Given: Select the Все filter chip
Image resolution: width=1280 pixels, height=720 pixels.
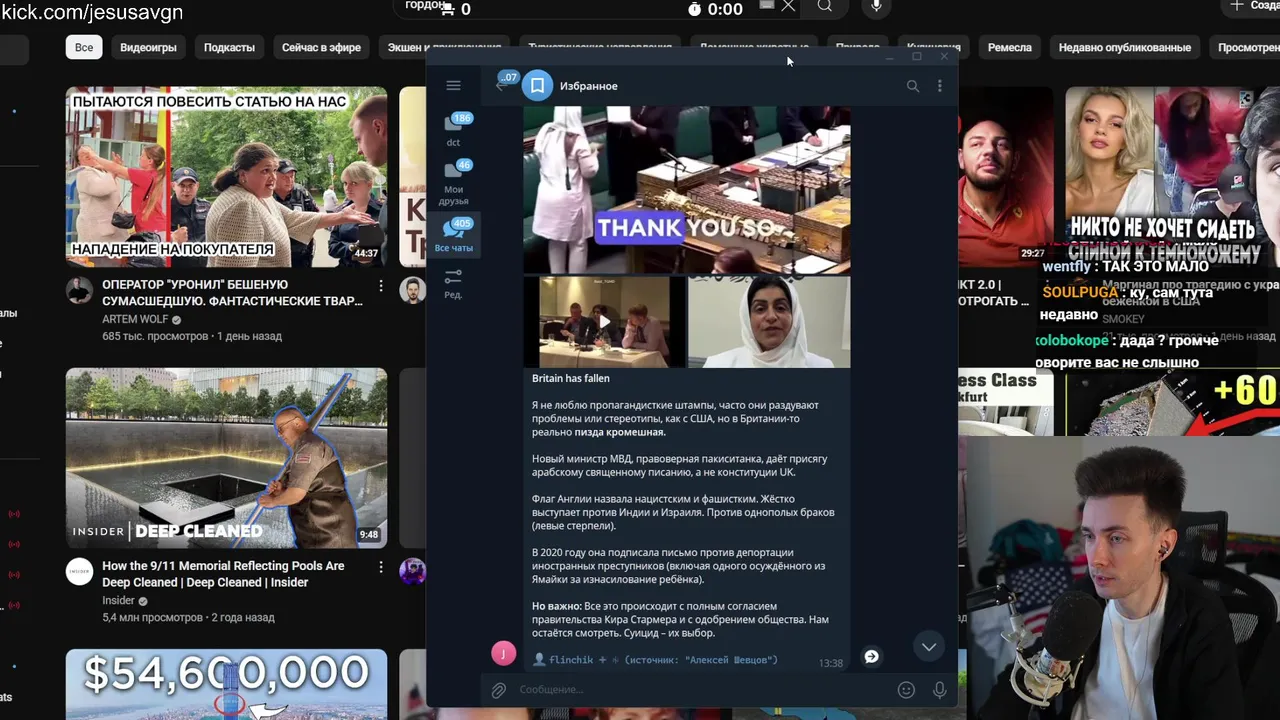Looking at the screenshot, I should 84,47.
